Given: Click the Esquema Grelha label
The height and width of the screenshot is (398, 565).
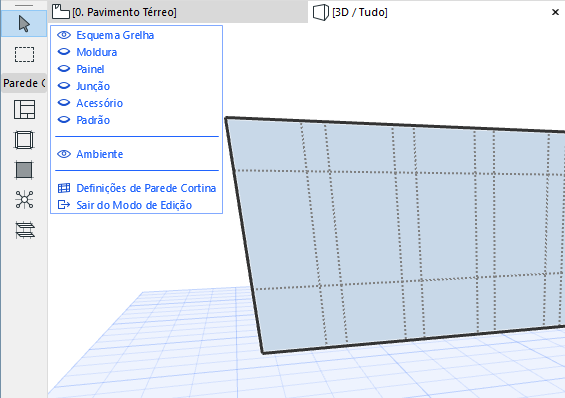Looking at the screenshot, I should pyautogui.click(x=115, y=35).
